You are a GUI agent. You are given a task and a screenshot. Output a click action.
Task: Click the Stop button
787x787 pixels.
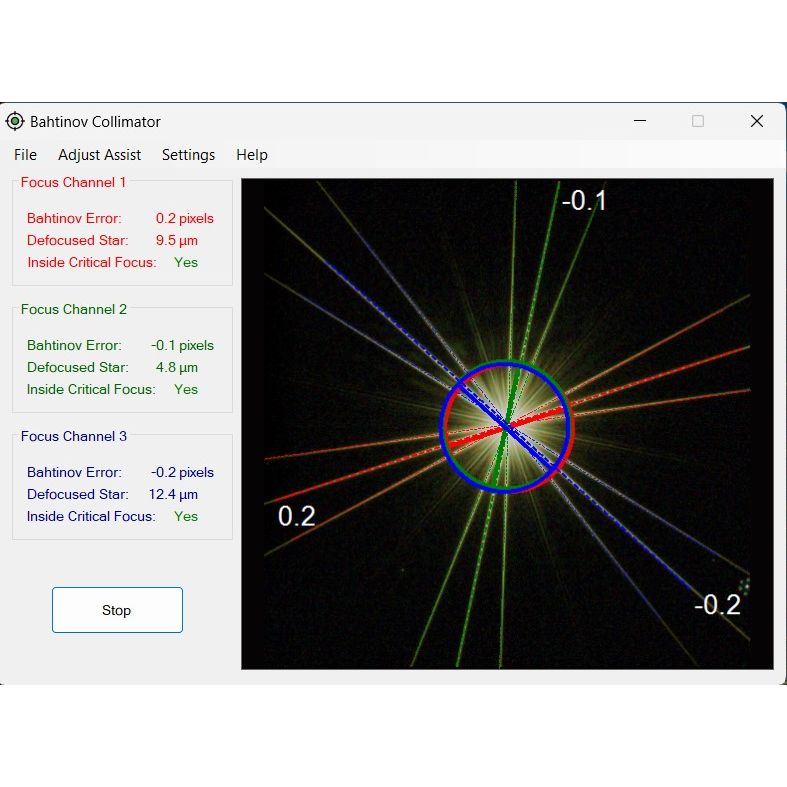pyautogui.click(x=117, y=610)
